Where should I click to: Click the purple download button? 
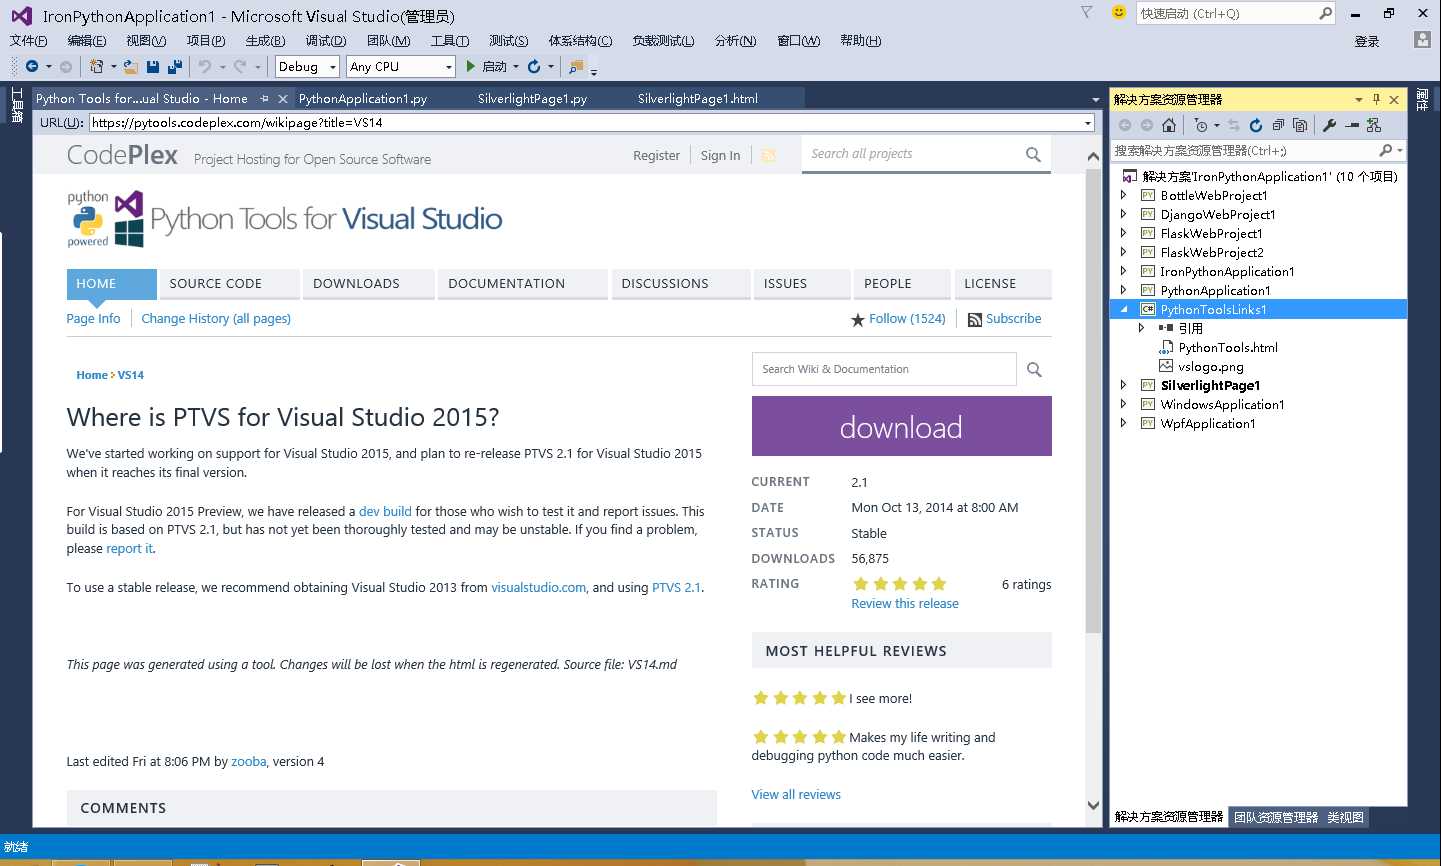901,427
